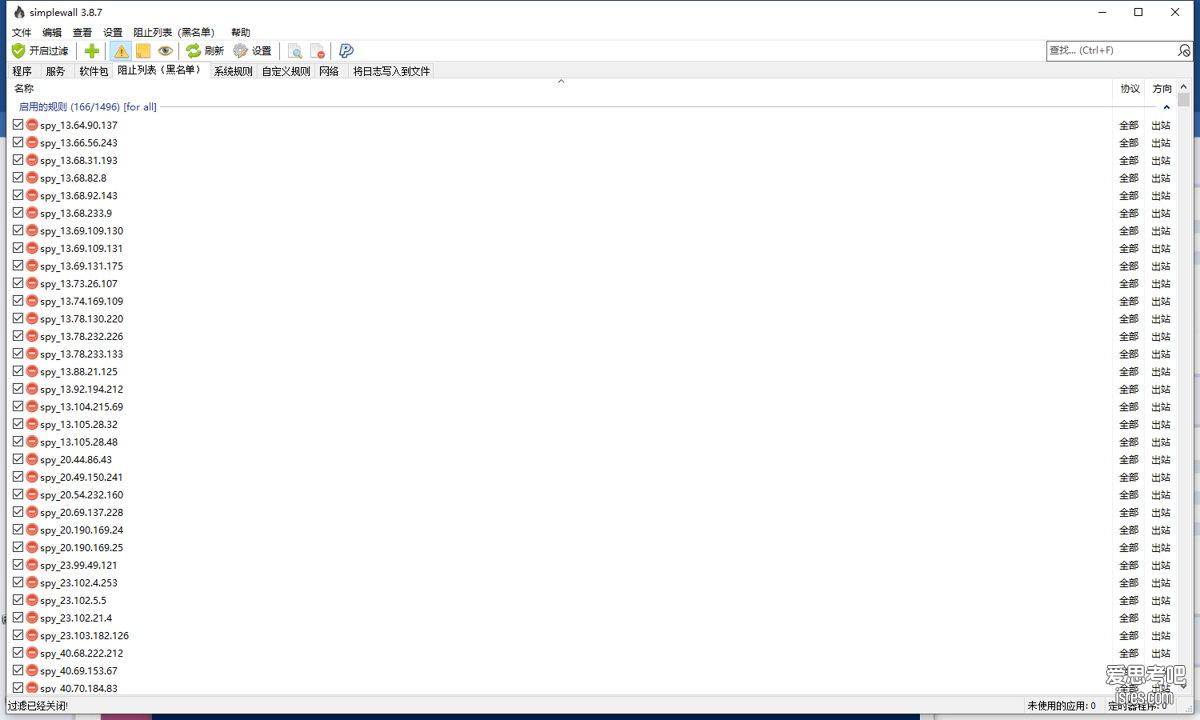Screen dimensions: 1200x720
Task: Add a new rule with green plus
Action: point(92,51)
